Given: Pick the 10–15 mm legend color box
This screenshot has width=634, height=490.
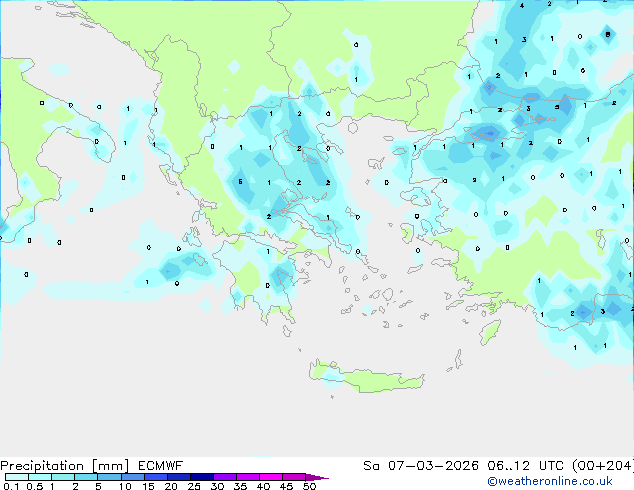Looking at the screenshot, I should pyautogui.click(x=132, y=477).
